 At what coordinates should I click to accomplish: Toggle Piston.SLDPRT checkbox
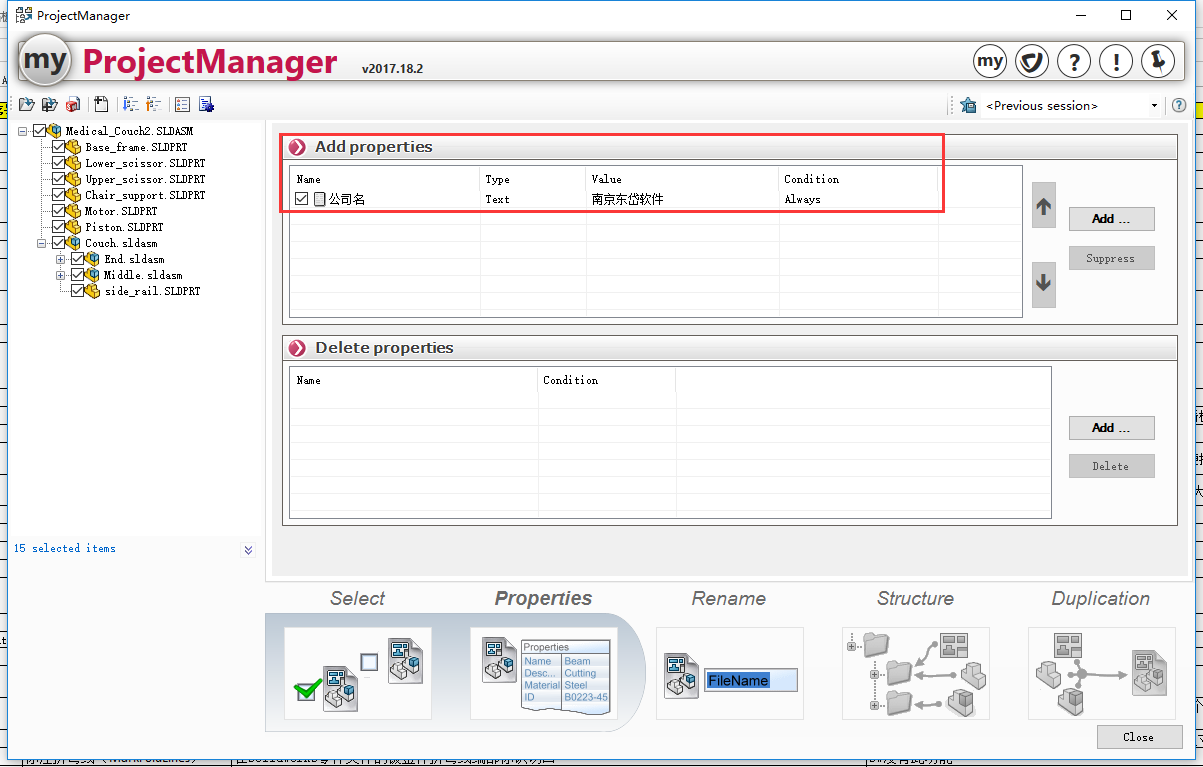tap(58, 227)
